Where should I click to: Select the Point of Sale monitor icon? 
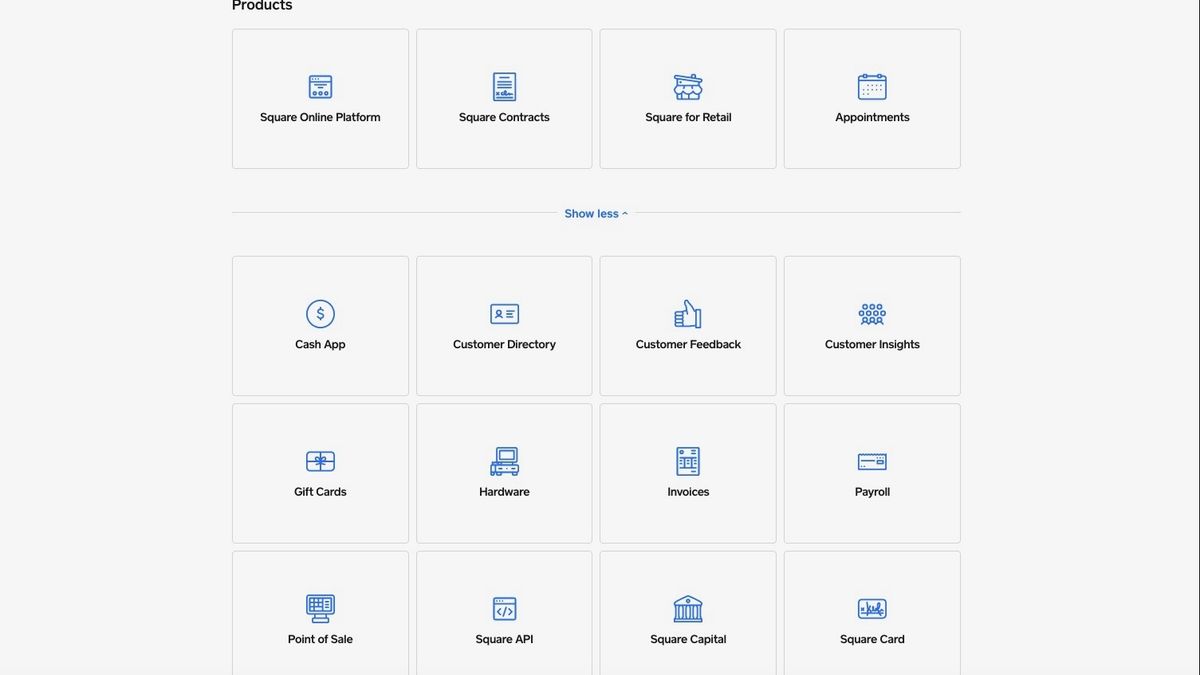(320, 609)
